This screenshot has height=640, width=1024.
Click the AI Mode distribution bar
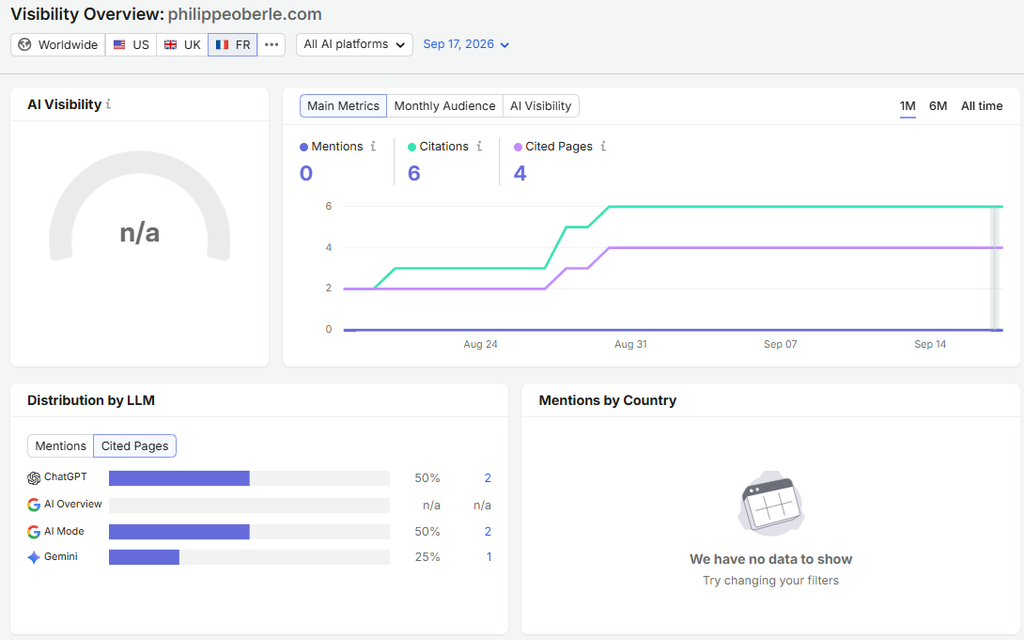[x=249, y=532]
